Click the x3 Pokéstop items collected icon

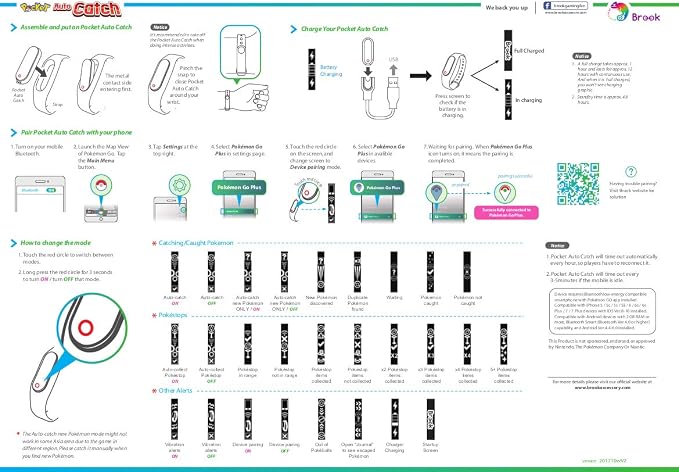tap(430, 344)
